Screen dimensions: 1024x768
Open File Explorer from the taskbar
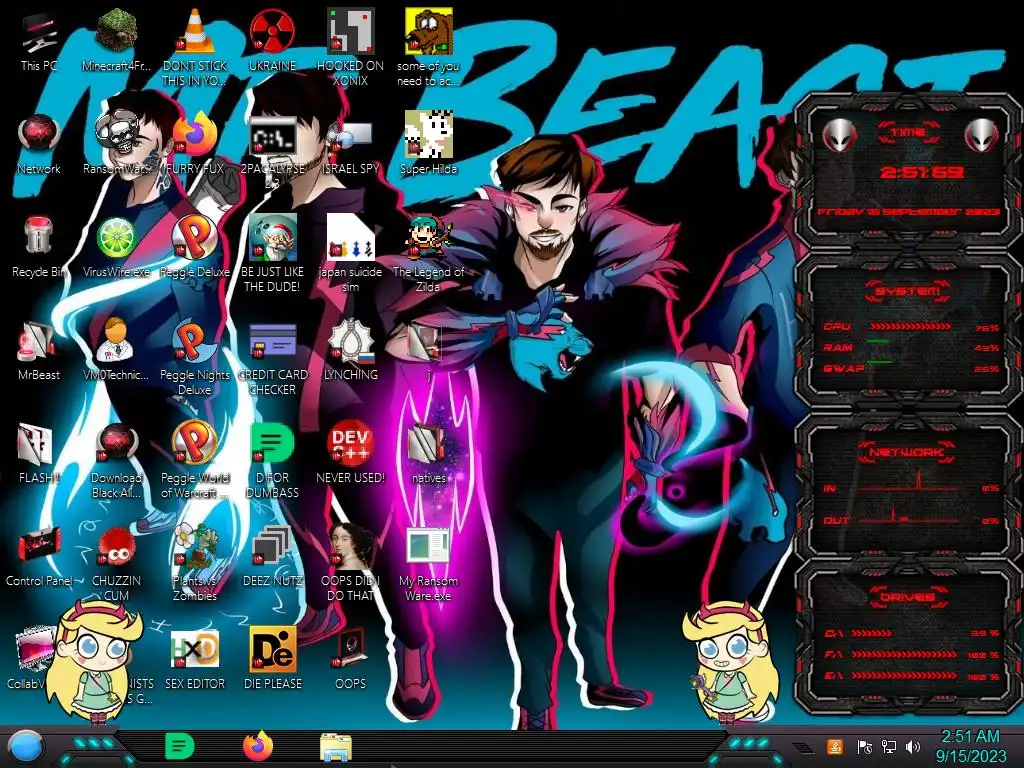pos(336,746)
